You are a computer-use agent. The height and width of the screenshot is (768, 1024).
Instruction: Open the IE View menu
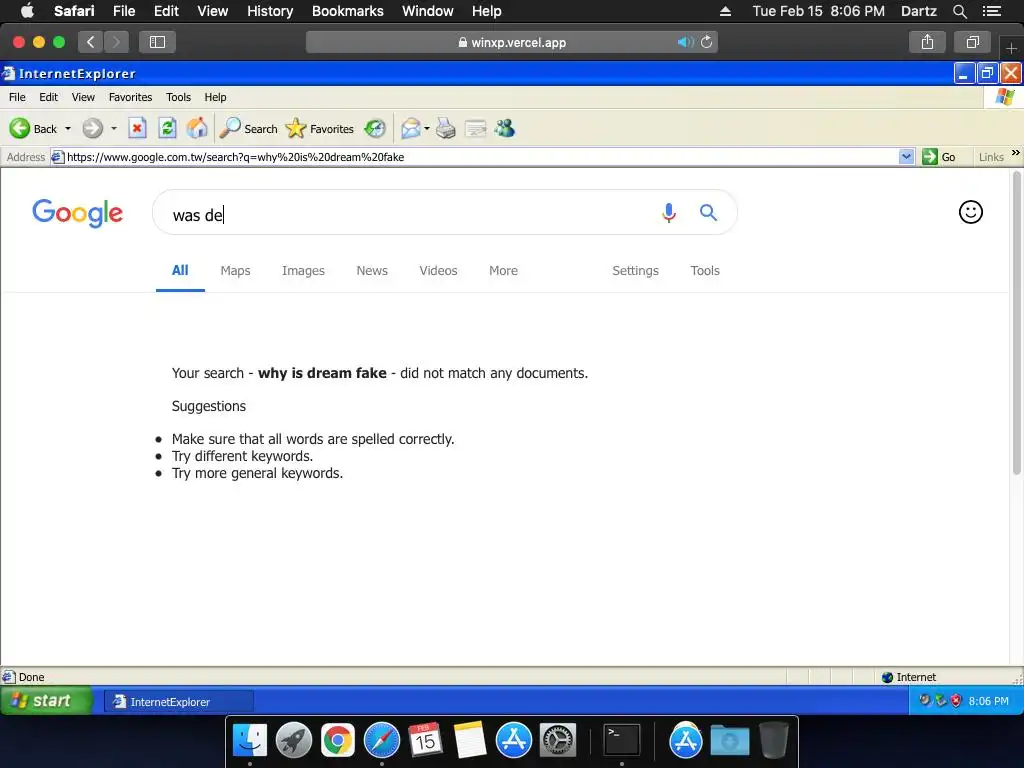pos(83,97)
